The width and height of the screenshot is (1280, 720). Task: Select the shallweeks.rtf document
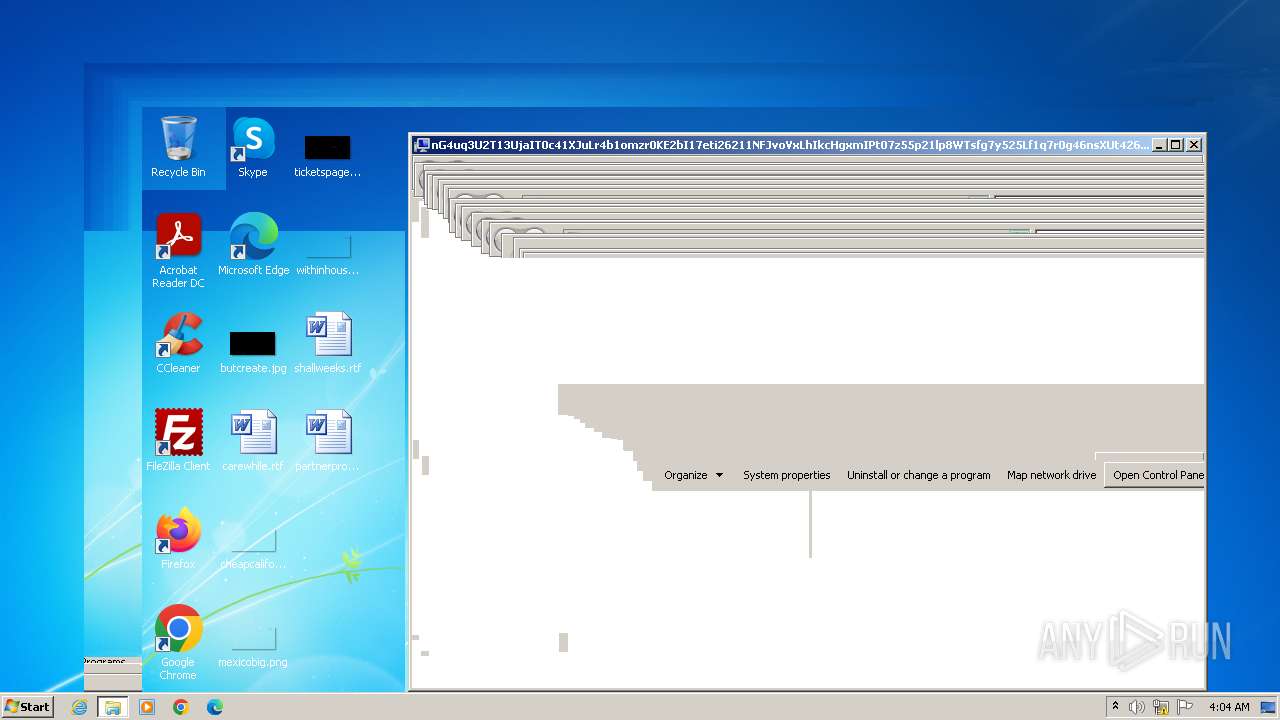328,343
